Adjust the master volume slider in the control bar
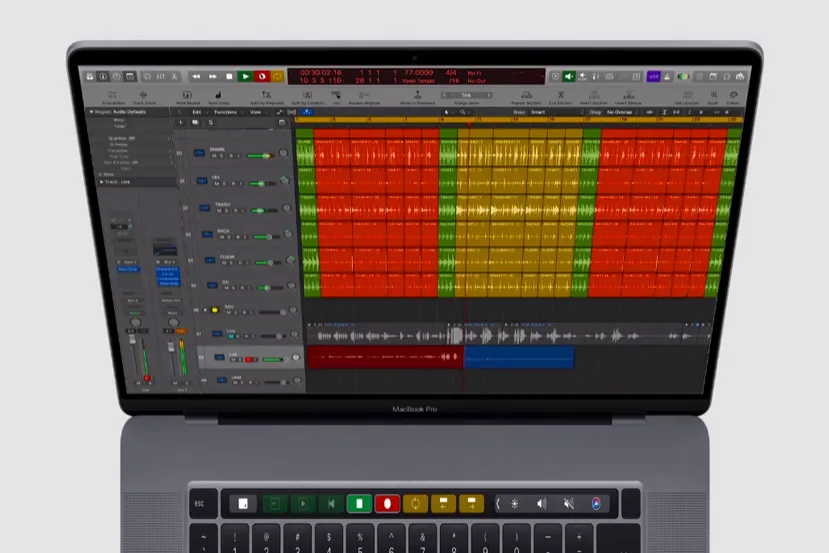Image resolution: width=829 pixels, height=553 pixels. (684, 77)
